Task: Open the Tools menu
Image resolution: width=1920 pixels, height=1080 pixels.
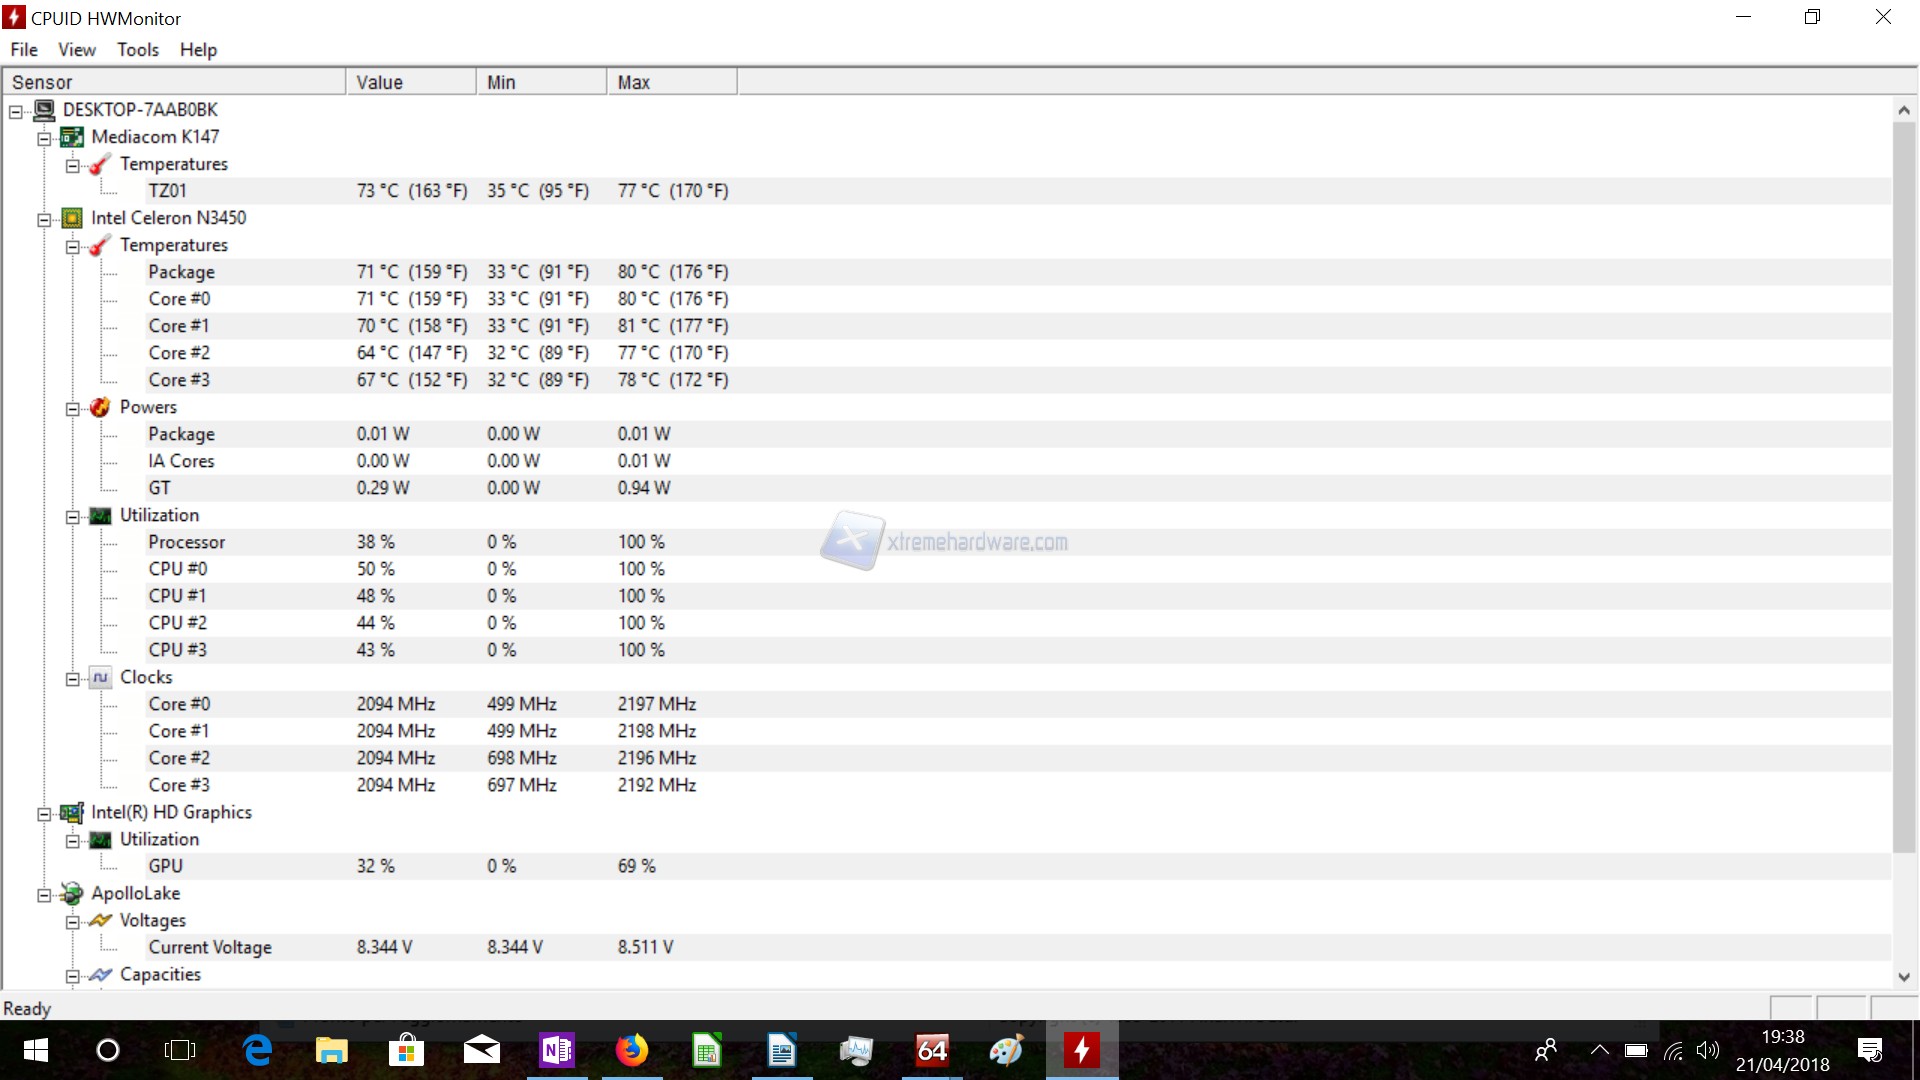Action: [138, 50]
